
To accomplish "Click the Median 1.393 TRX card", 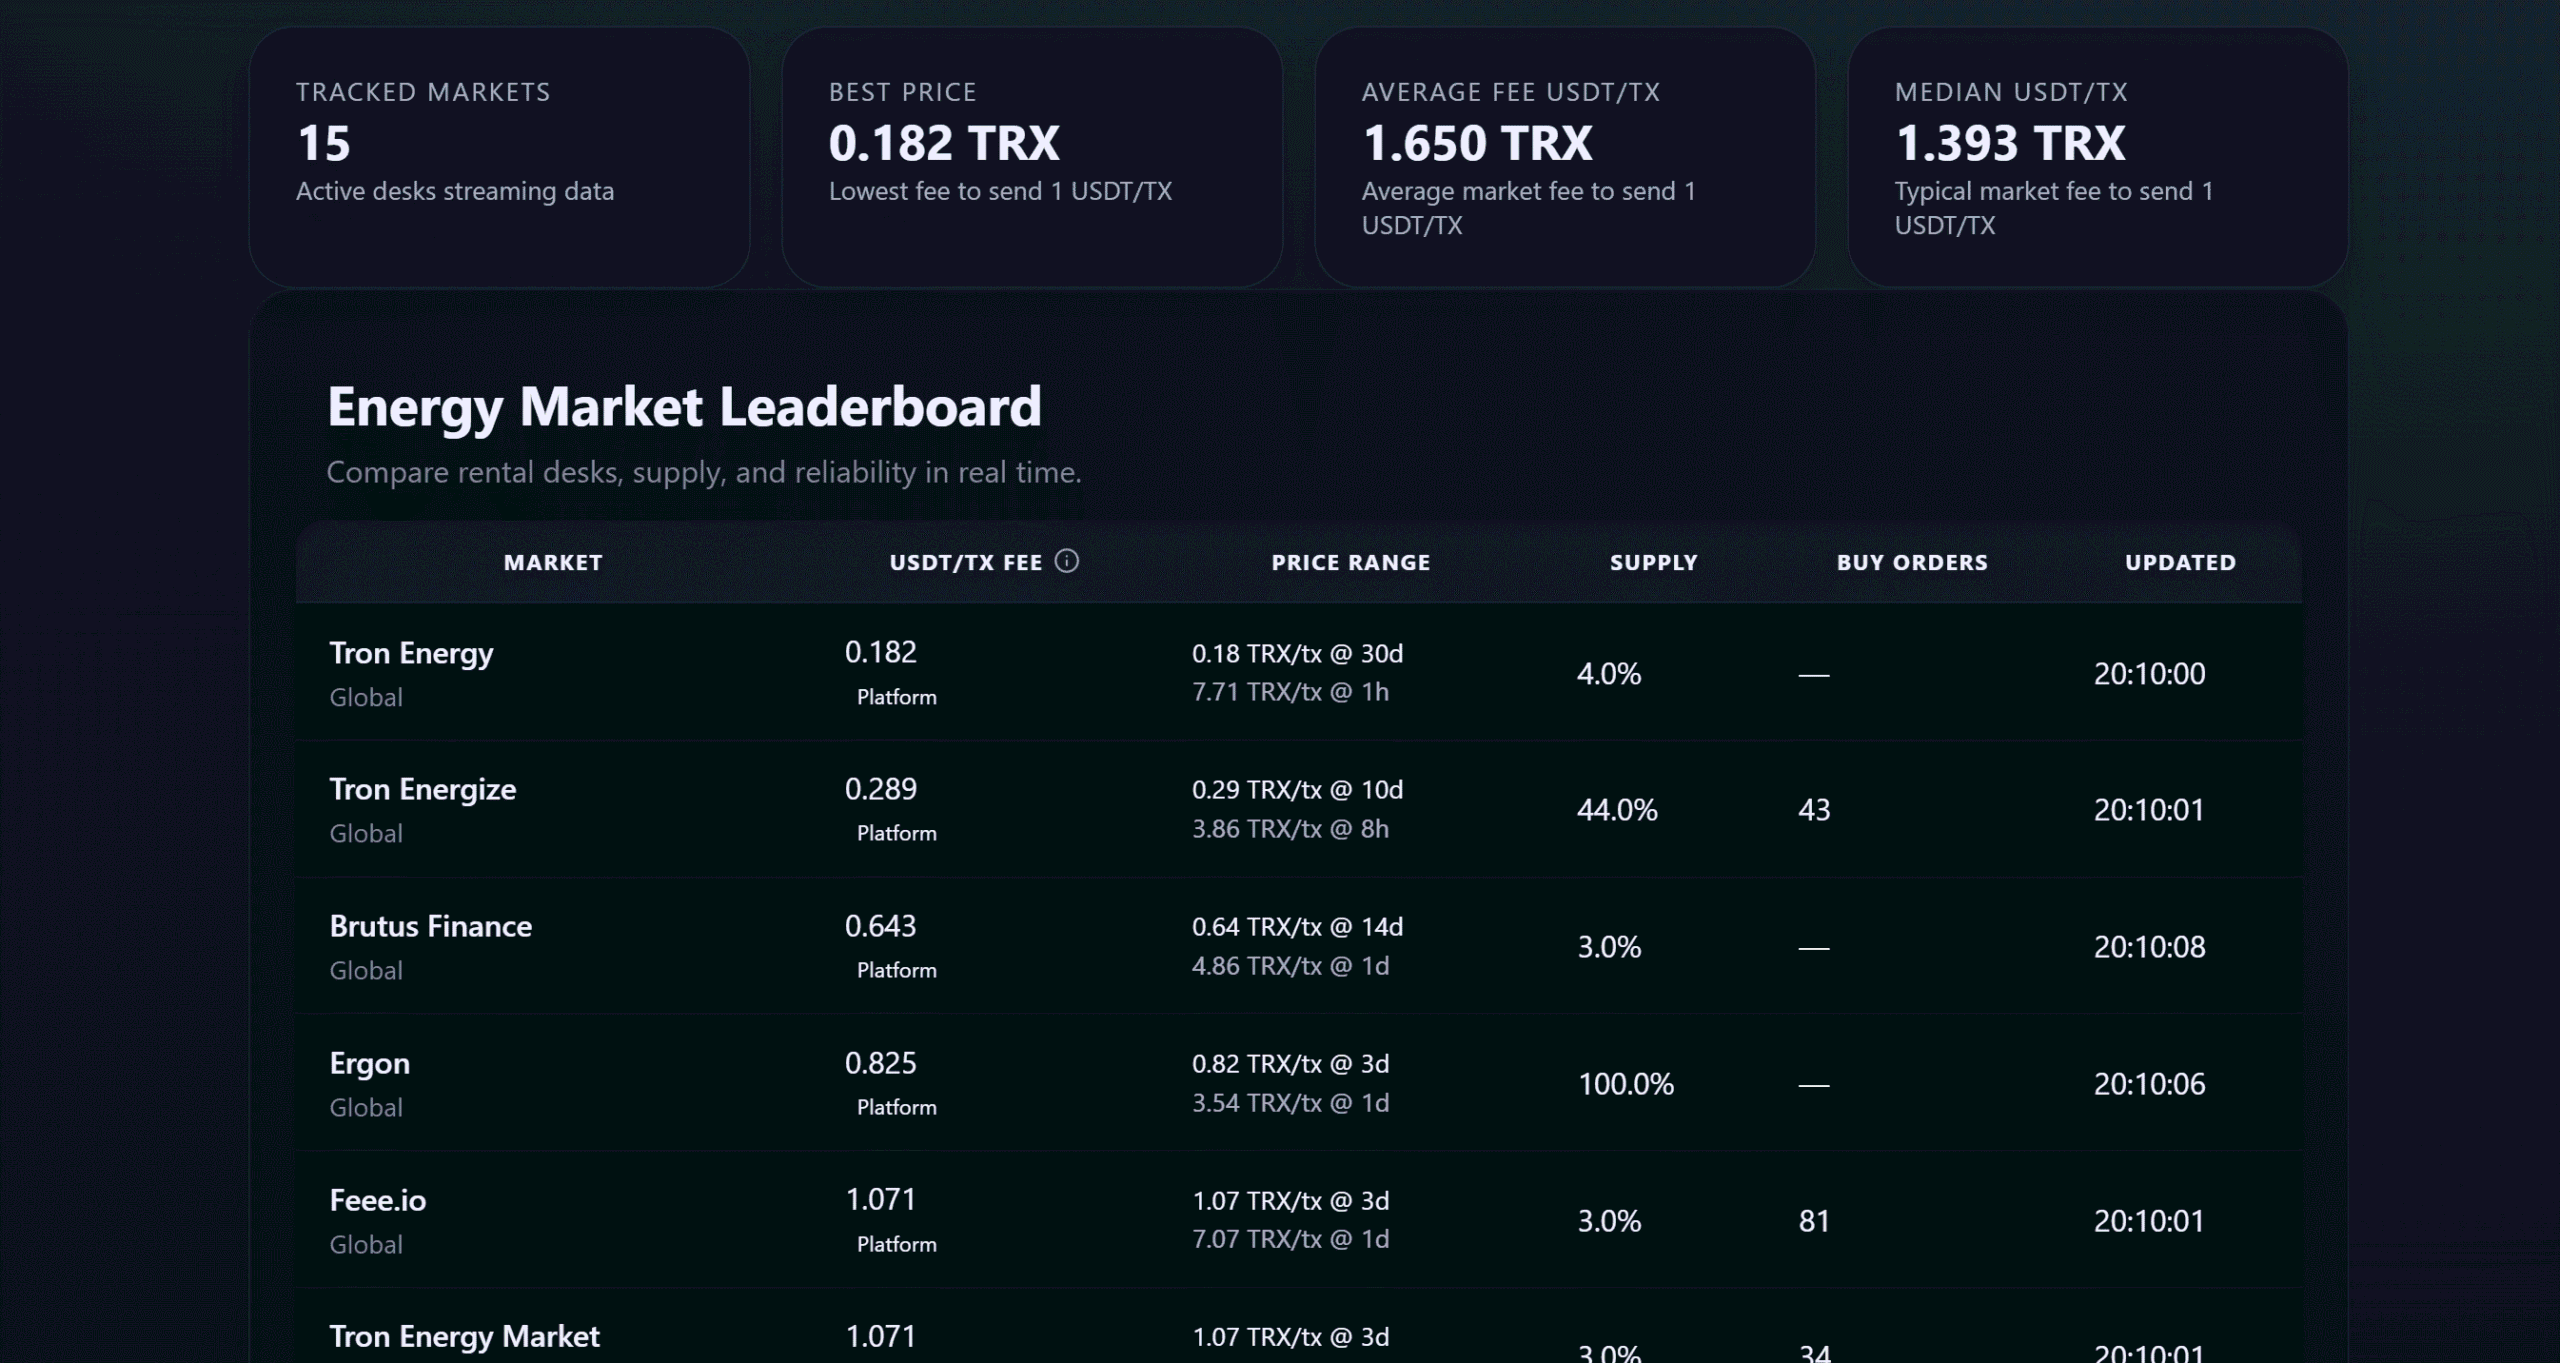I will (2098, 157).
